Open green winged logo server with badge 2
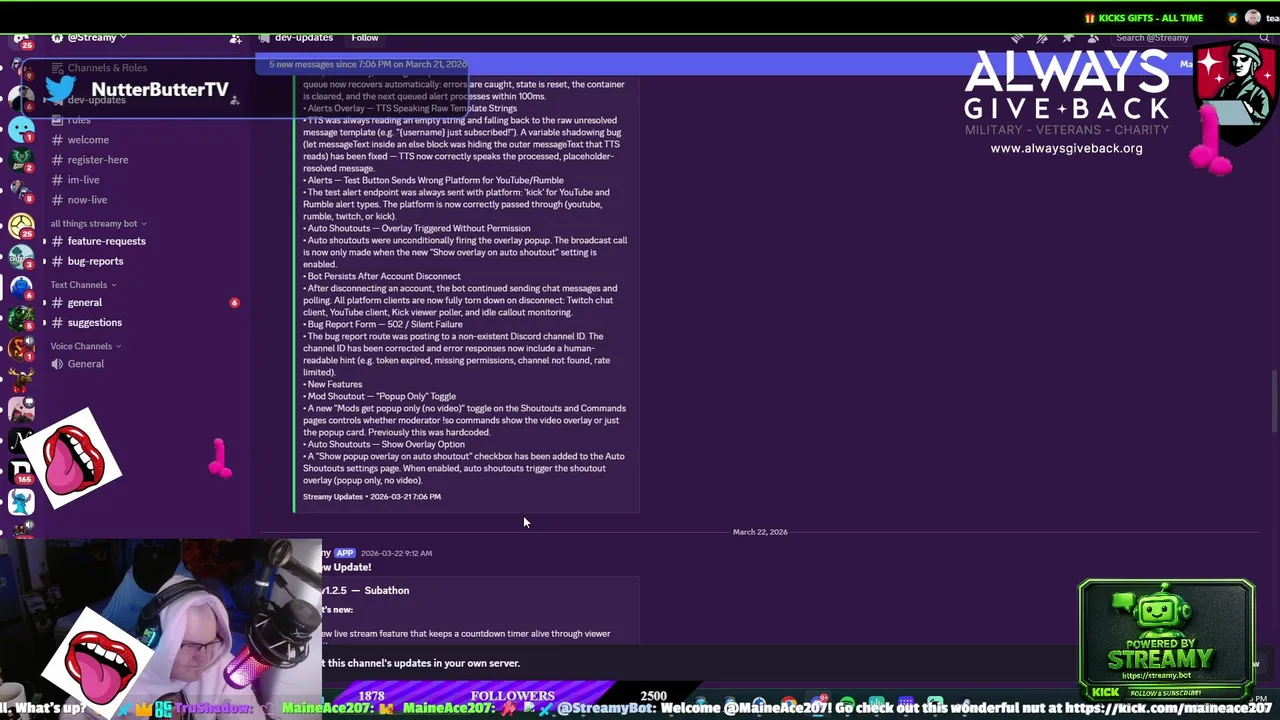Screen dimensions: 1280x720 point(21,158)
